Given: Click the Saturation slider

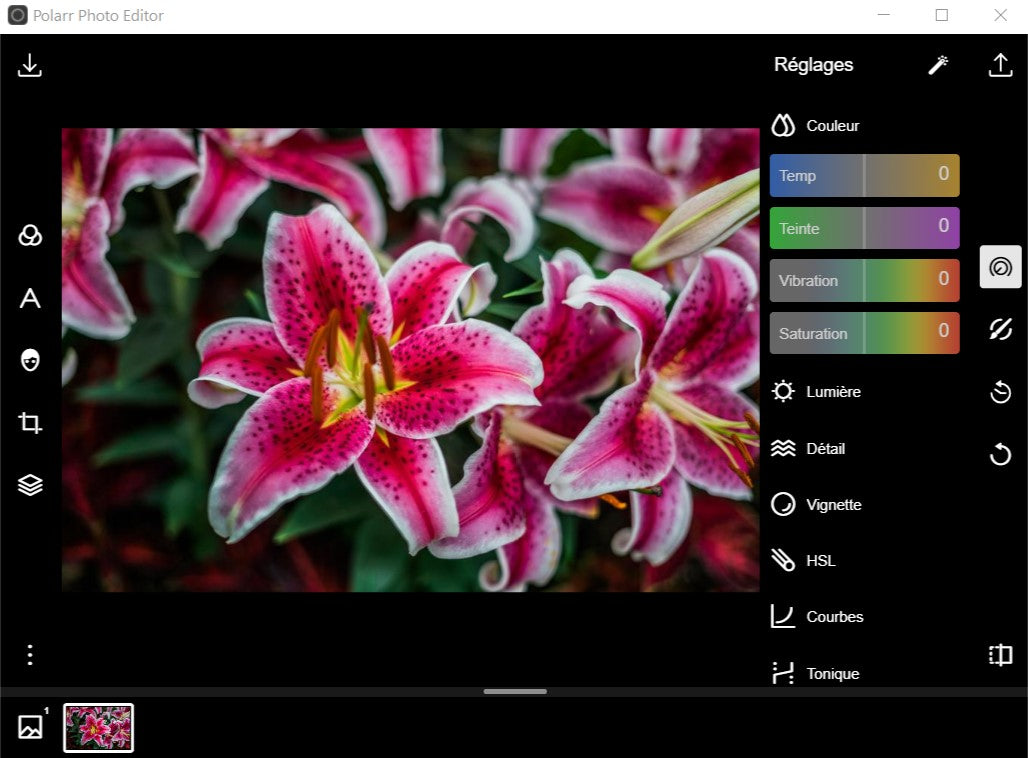Looking at the screenshot, I should point(864,333).
